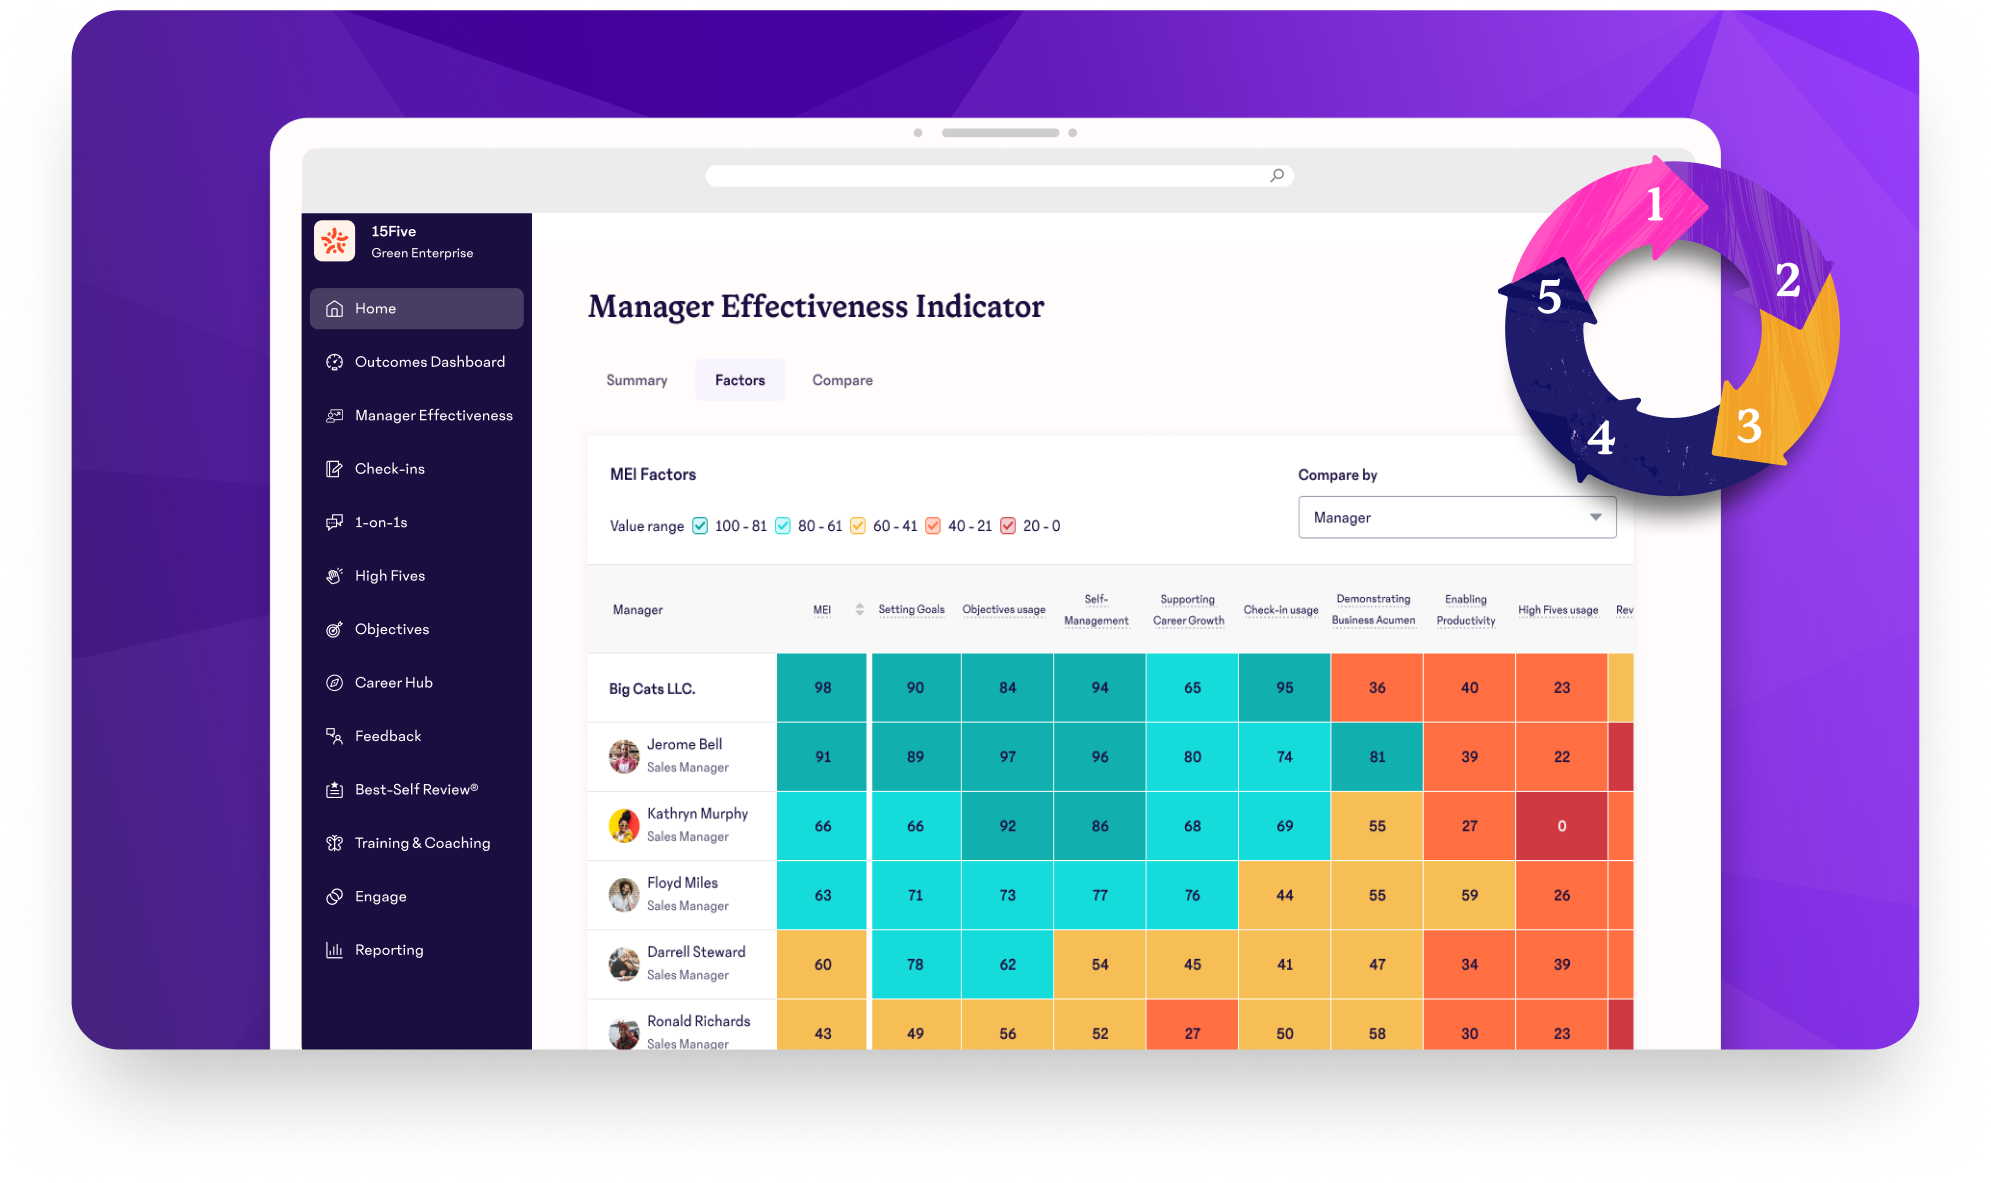The image size is (1991, 1183).
Task: Click the Best-Self Review clipboard icon
Action: coord(335,790)
